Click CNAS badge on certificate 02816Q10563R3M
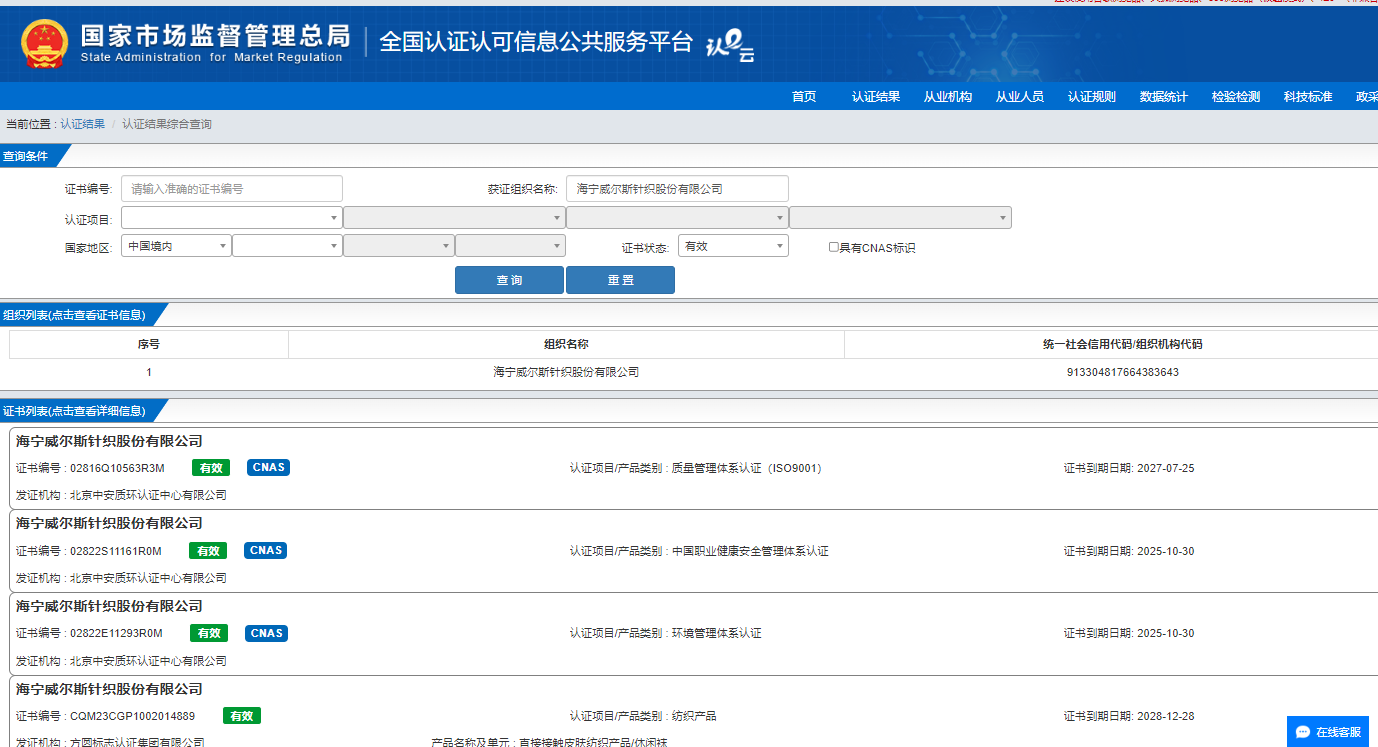Screen dimensions: 1378x747 click(x=268, y=467)
